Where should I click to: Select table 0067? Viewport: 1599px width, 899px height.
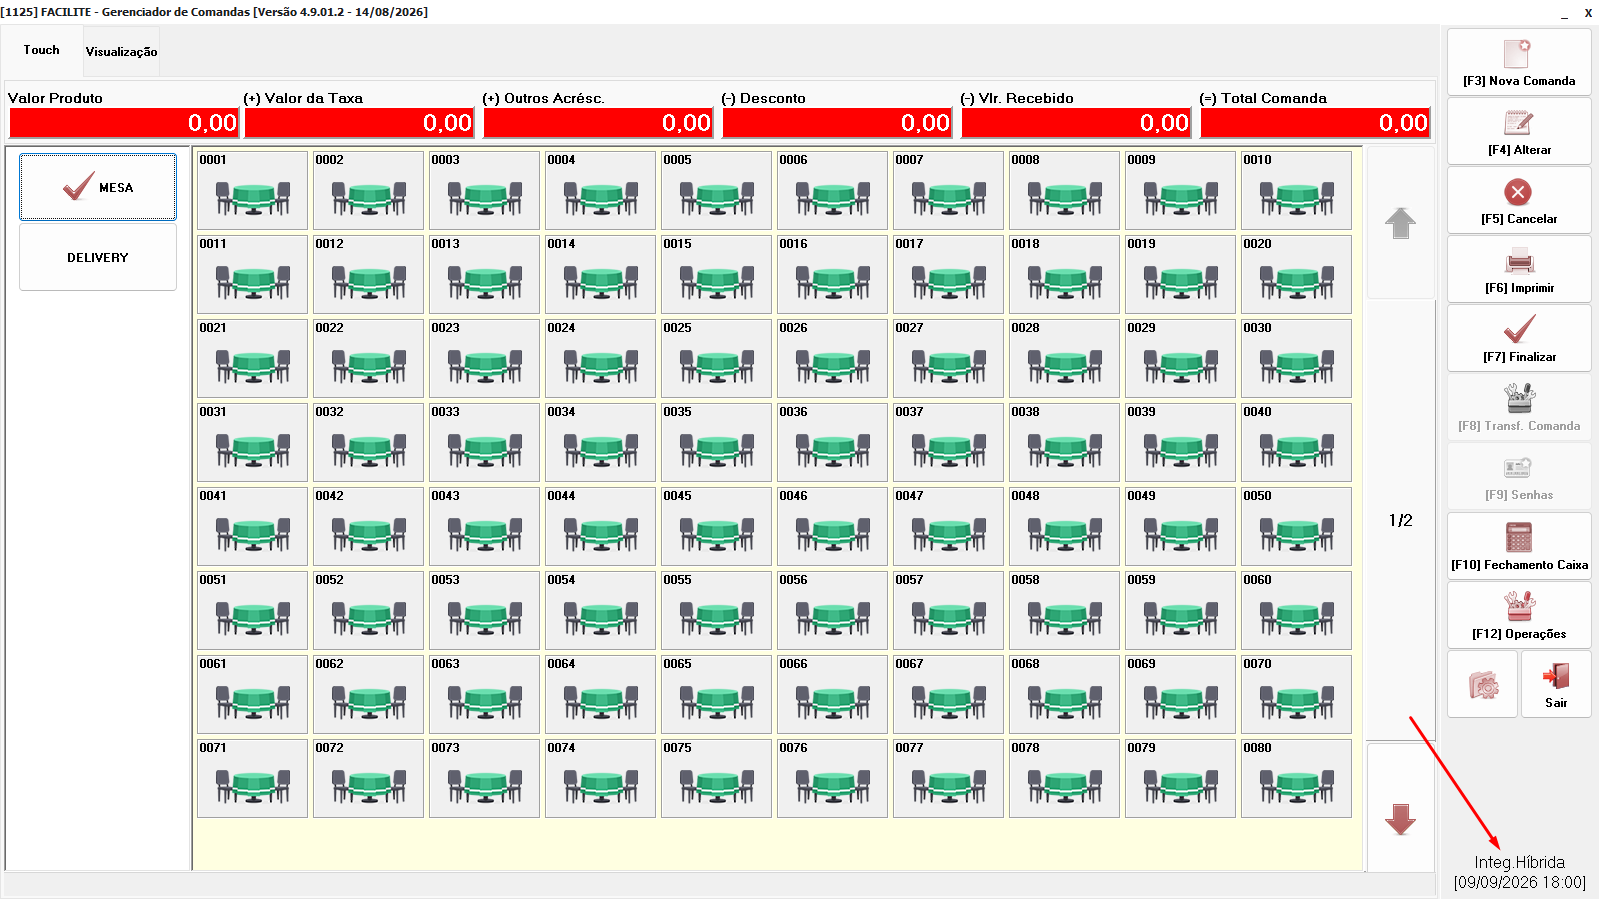[948, 694]
